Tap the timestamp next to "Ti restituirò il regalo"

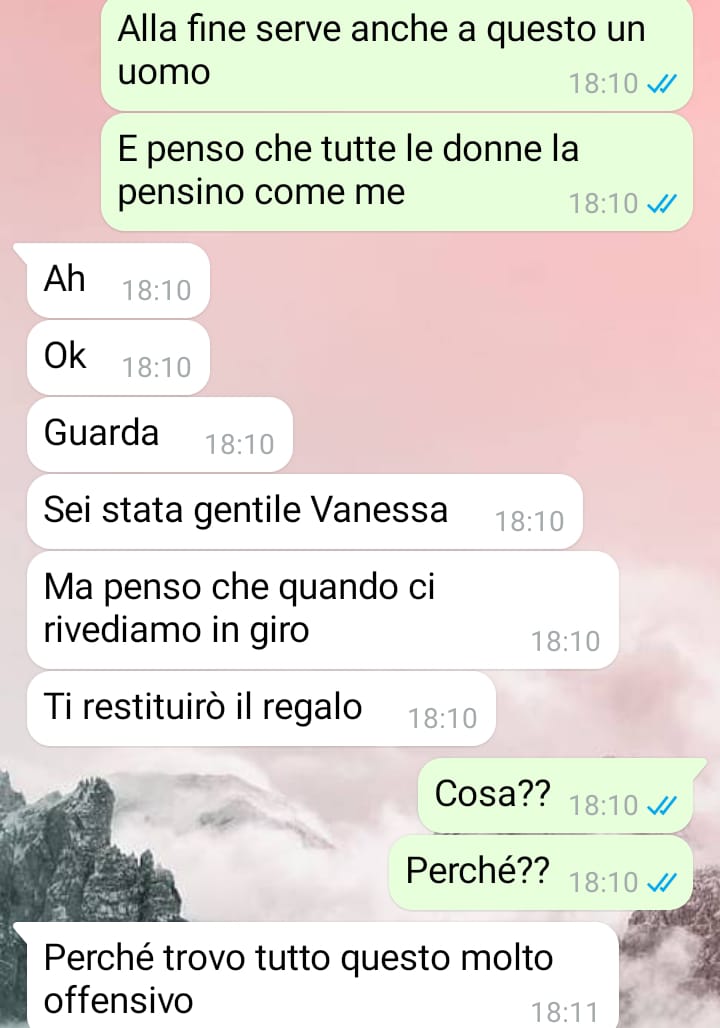tap(443, 719)
